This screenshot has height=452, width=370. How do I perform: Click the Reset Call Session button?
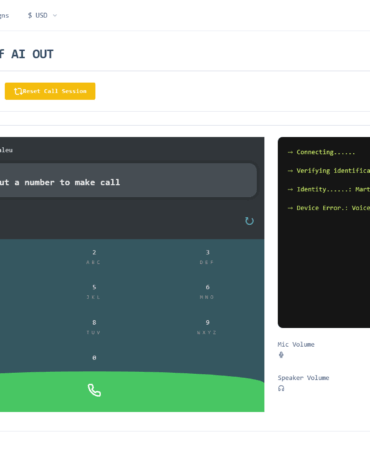(50, 91)
